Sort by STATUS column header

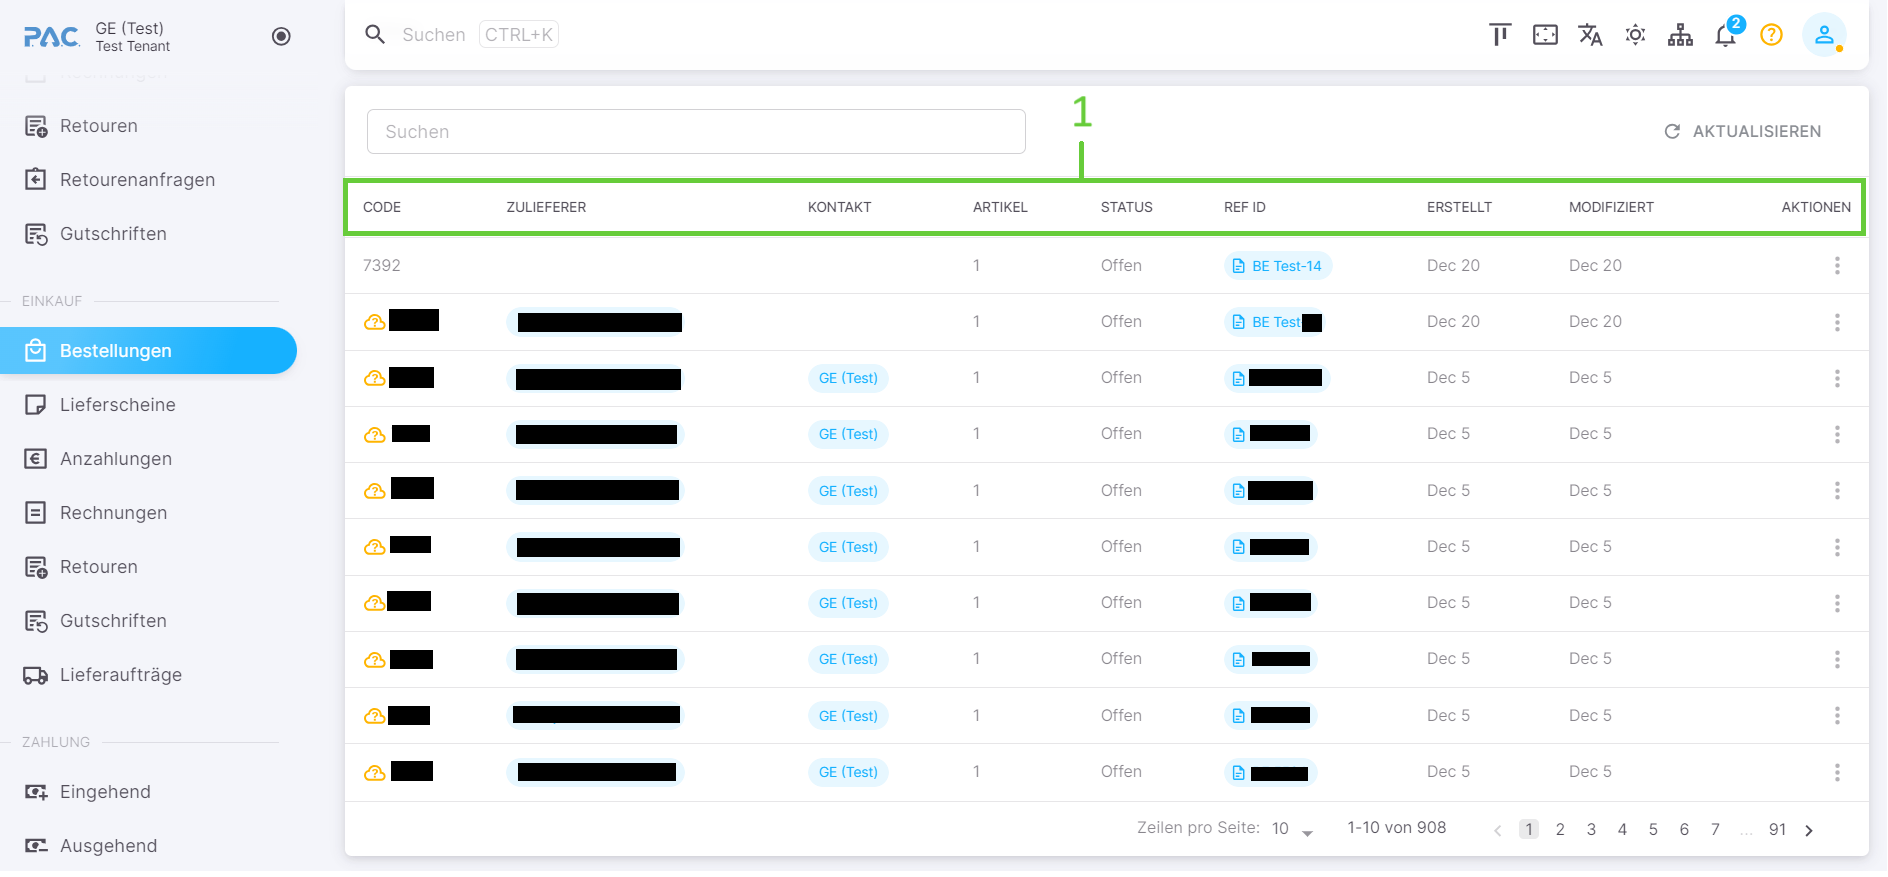pyautogui.click(x=1126, y=207)
